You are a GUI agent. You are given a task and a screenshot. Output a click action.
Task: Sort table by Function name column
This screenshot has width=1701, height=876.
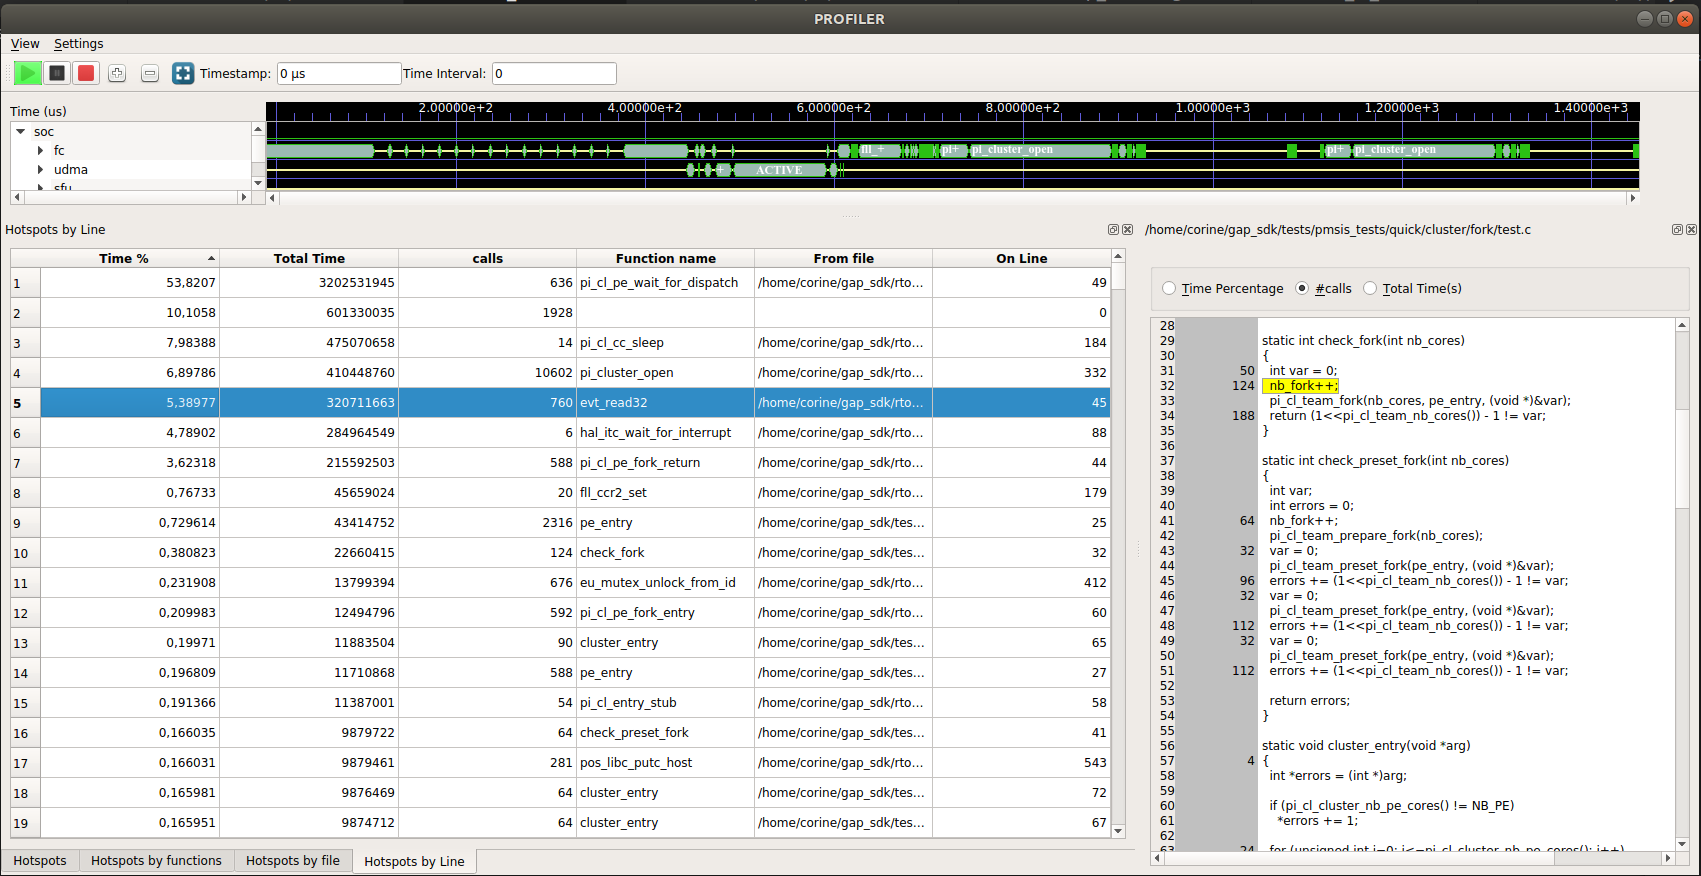(666, 258)
